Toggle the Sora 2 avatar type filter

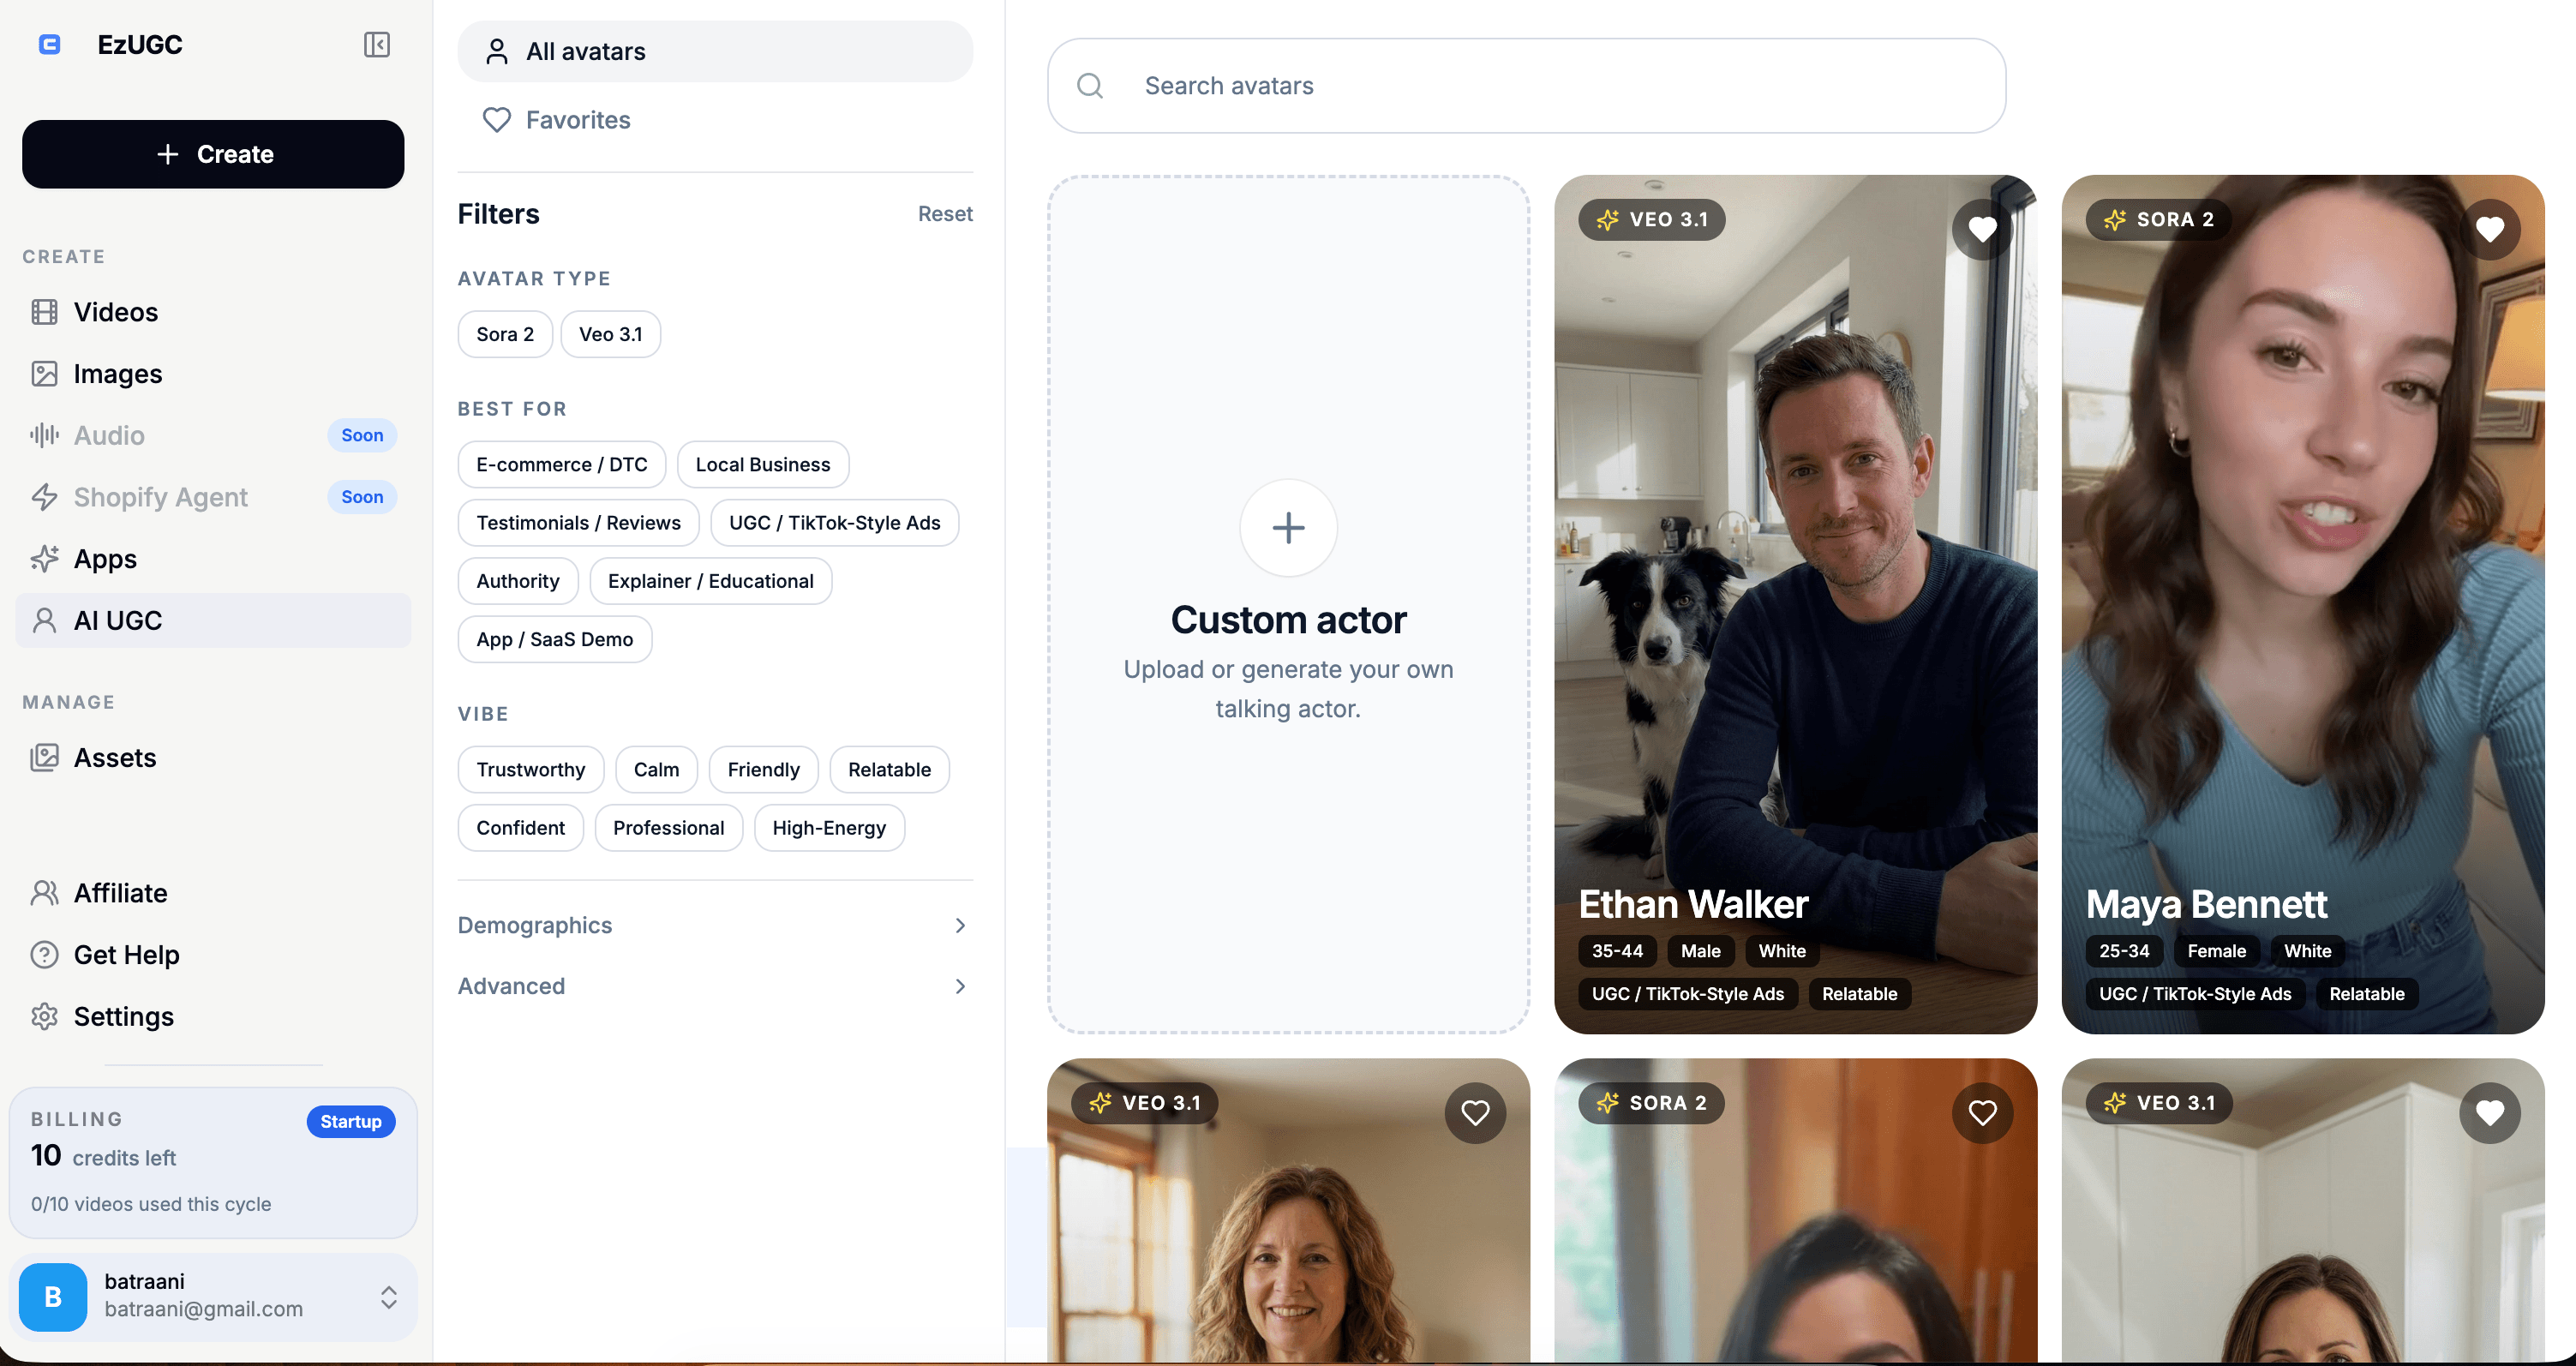pyautogui.click(x=505, y=334)
